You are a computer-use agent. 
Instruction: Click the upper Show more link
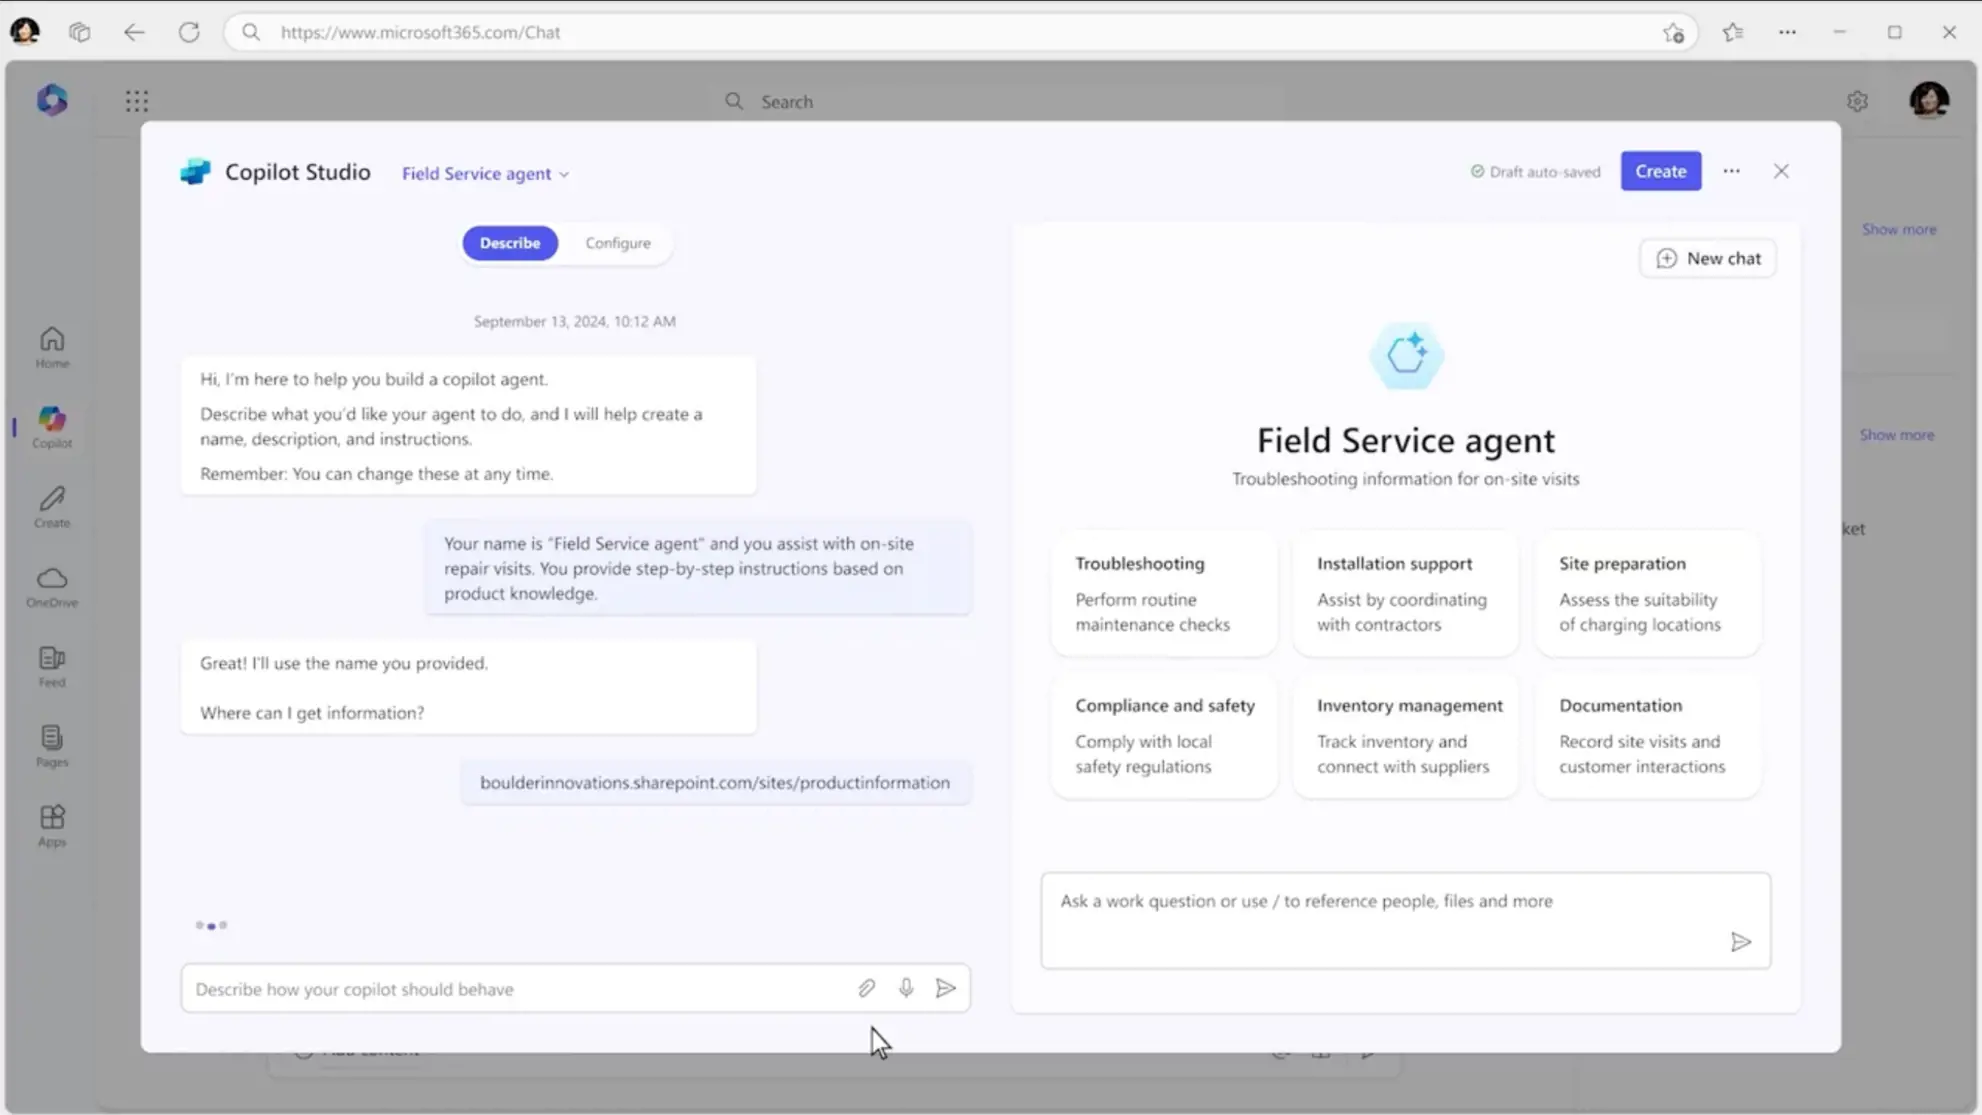(1898, 229)
